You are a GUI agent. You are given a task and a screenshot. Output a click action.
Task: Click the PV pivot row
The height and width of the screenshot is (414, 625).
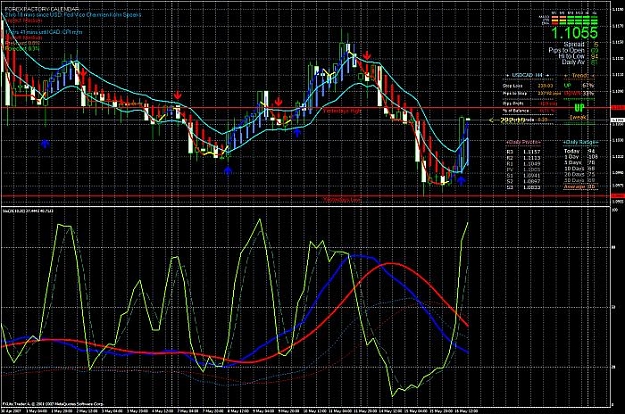523,170
